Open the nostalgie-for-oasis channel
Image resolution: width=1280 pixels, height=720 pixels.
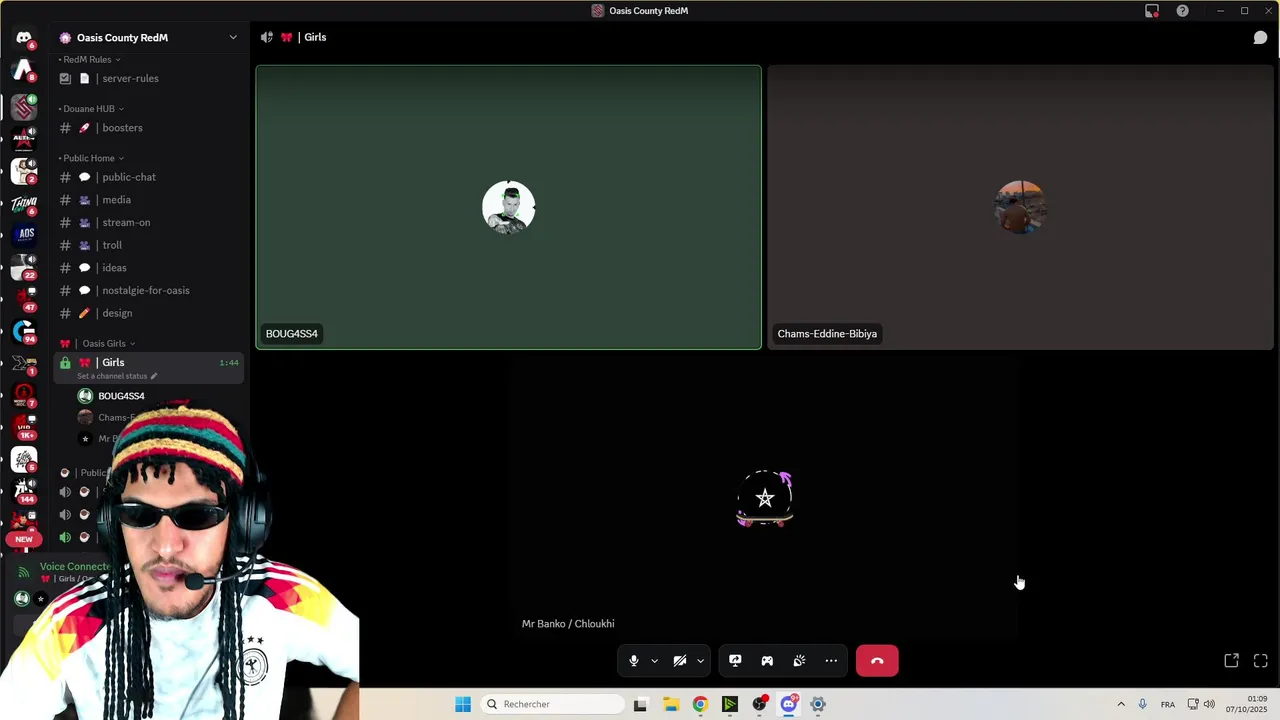149,290
